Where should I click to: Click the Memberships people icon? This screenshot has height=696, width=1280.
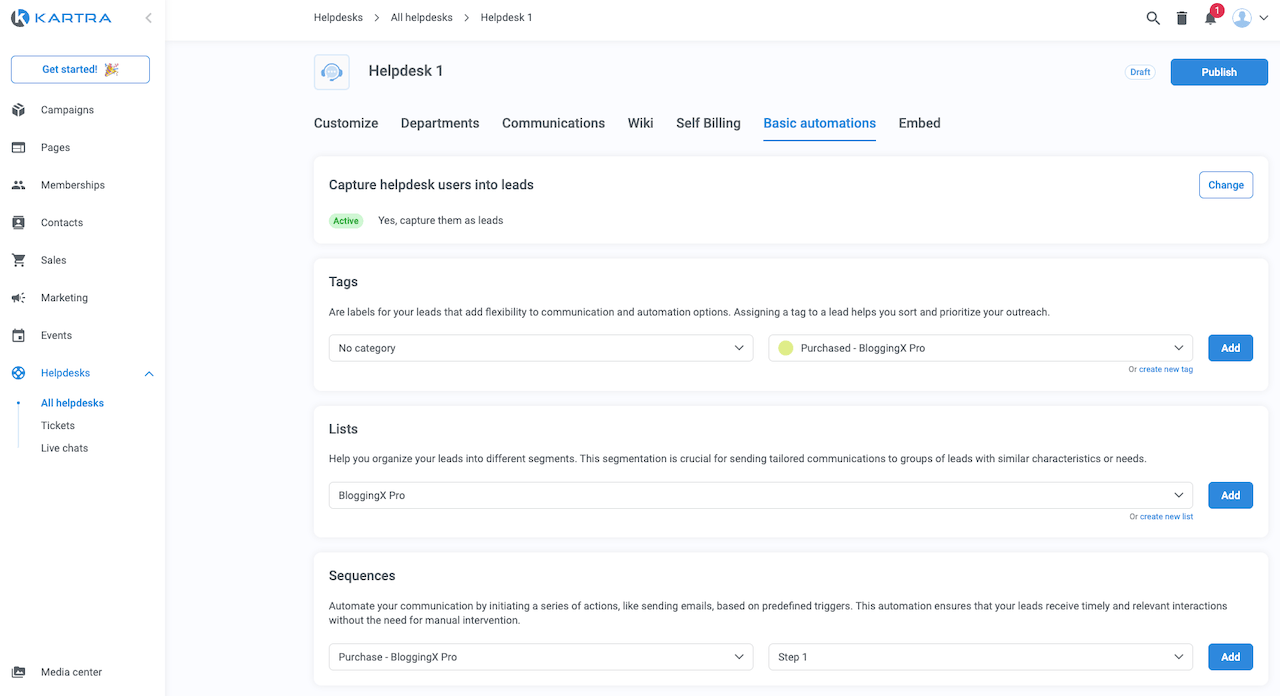18,185
